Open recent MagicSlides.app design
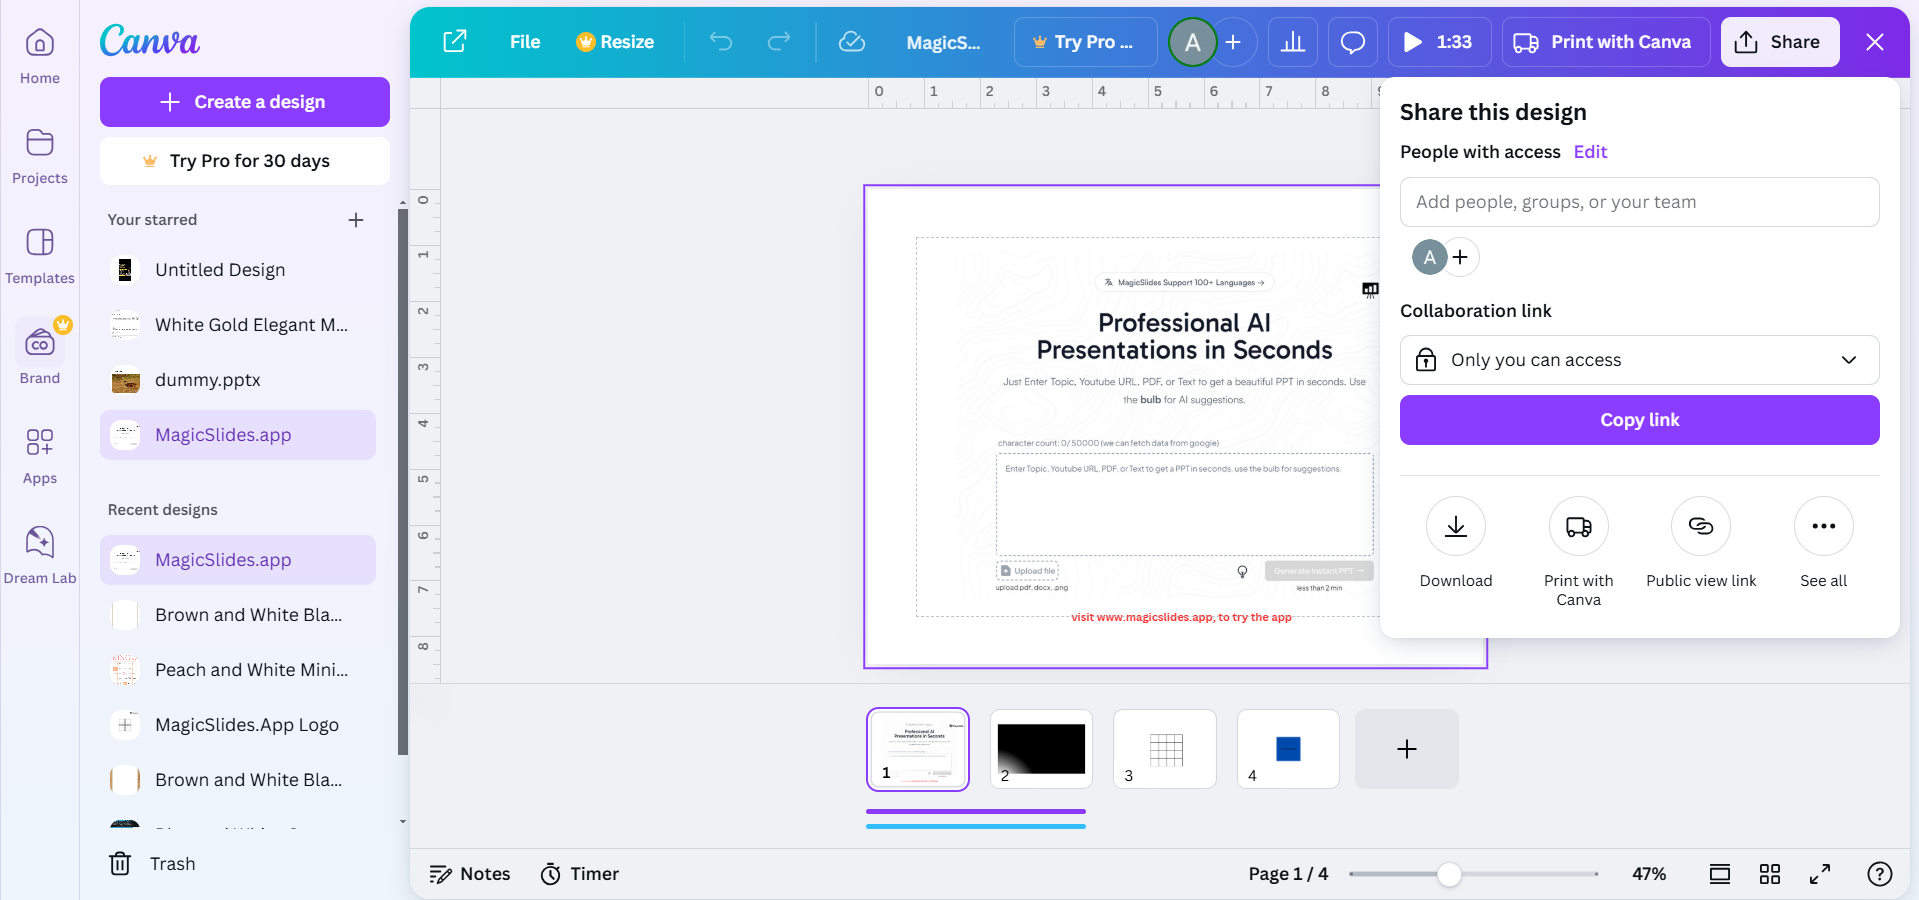1919x900 pixels. pyautogui.click(x=238, y=560)
